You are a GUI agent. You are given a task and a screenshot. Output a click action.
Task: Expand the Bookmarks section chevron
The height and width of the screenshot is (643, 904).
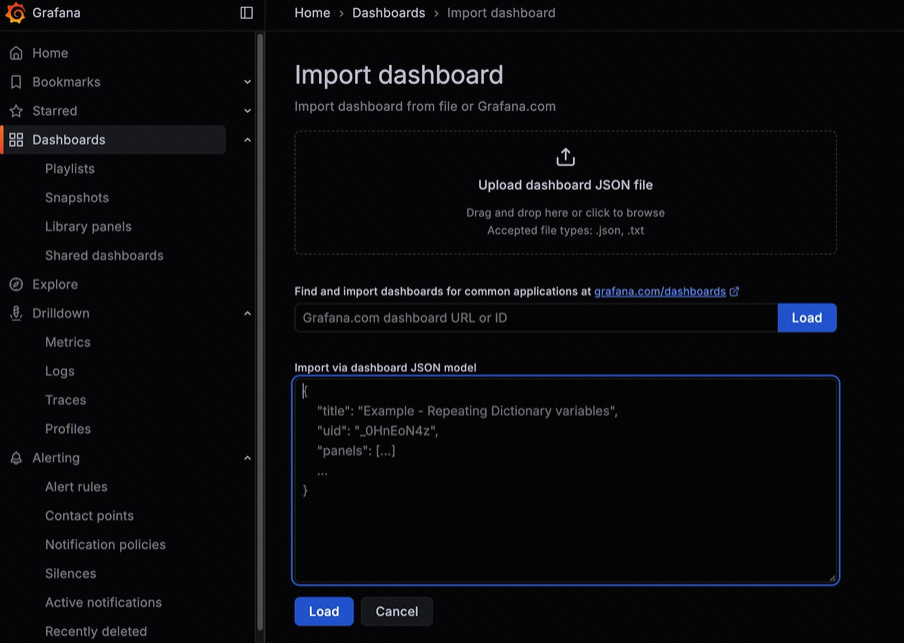pos(247,82)
